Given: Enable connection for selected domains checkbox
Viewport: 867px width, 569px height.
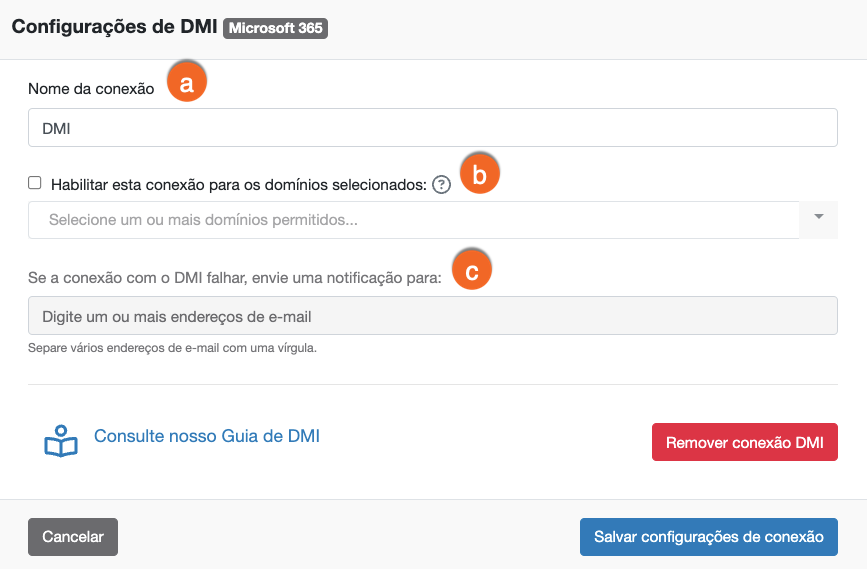Looking at the screenshot, I should pos(35,182).
